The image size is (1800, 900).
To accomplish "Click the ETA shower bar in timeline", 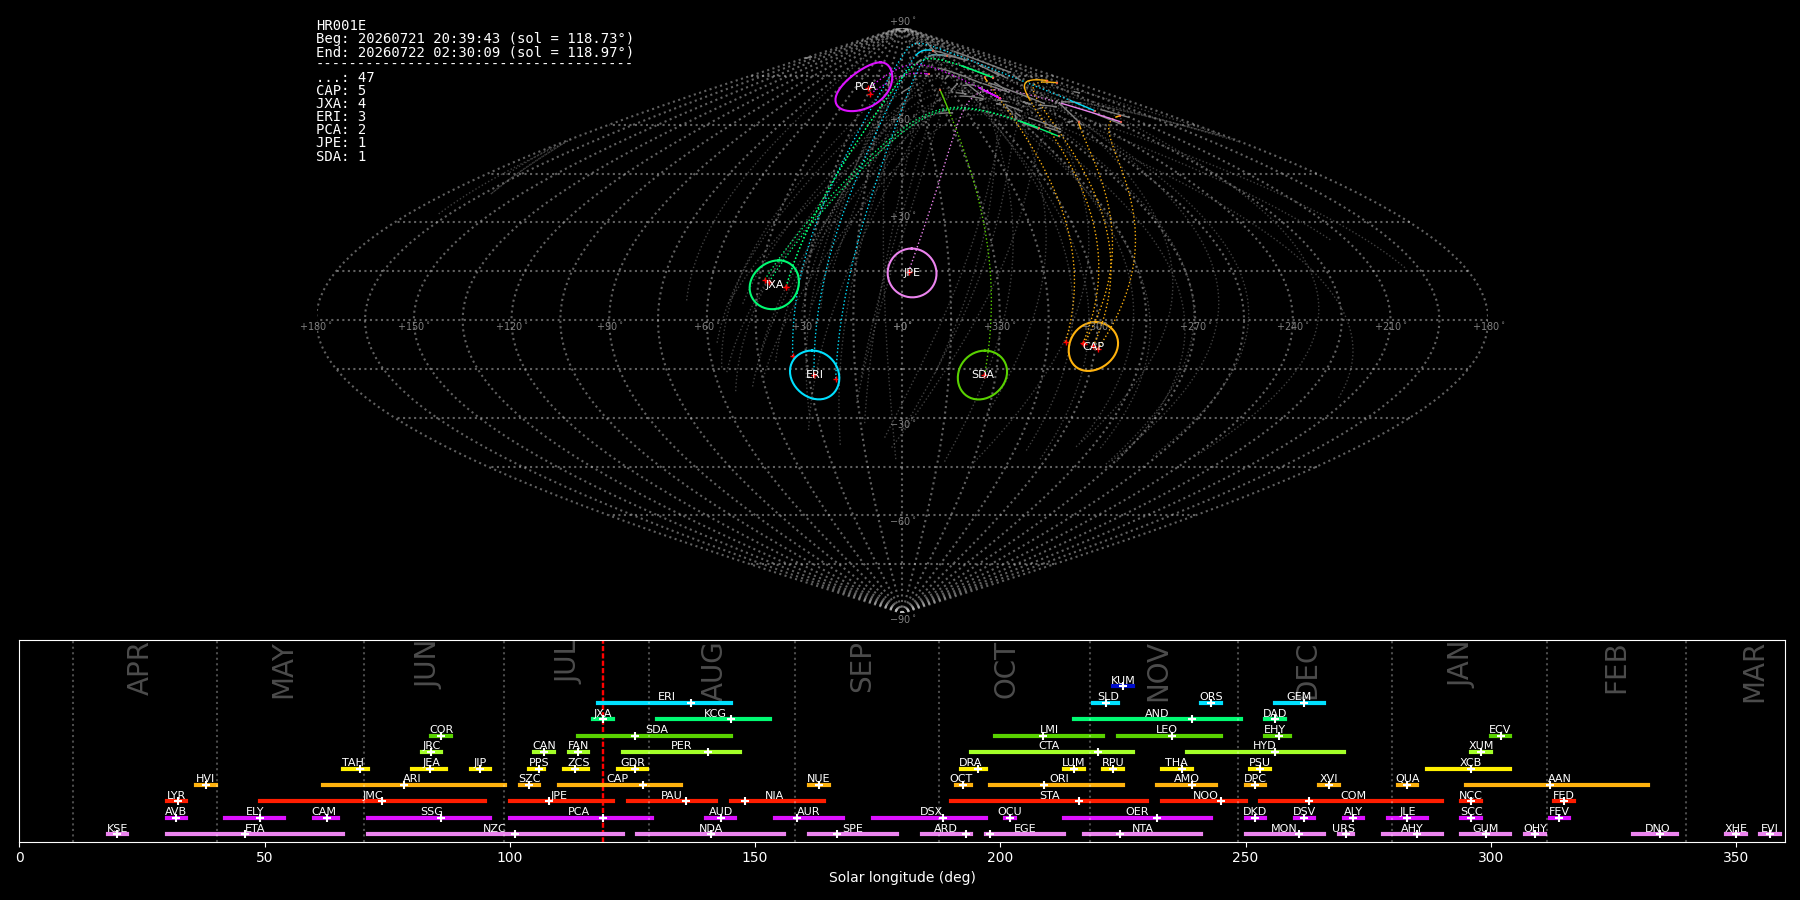I will point(255,834).
